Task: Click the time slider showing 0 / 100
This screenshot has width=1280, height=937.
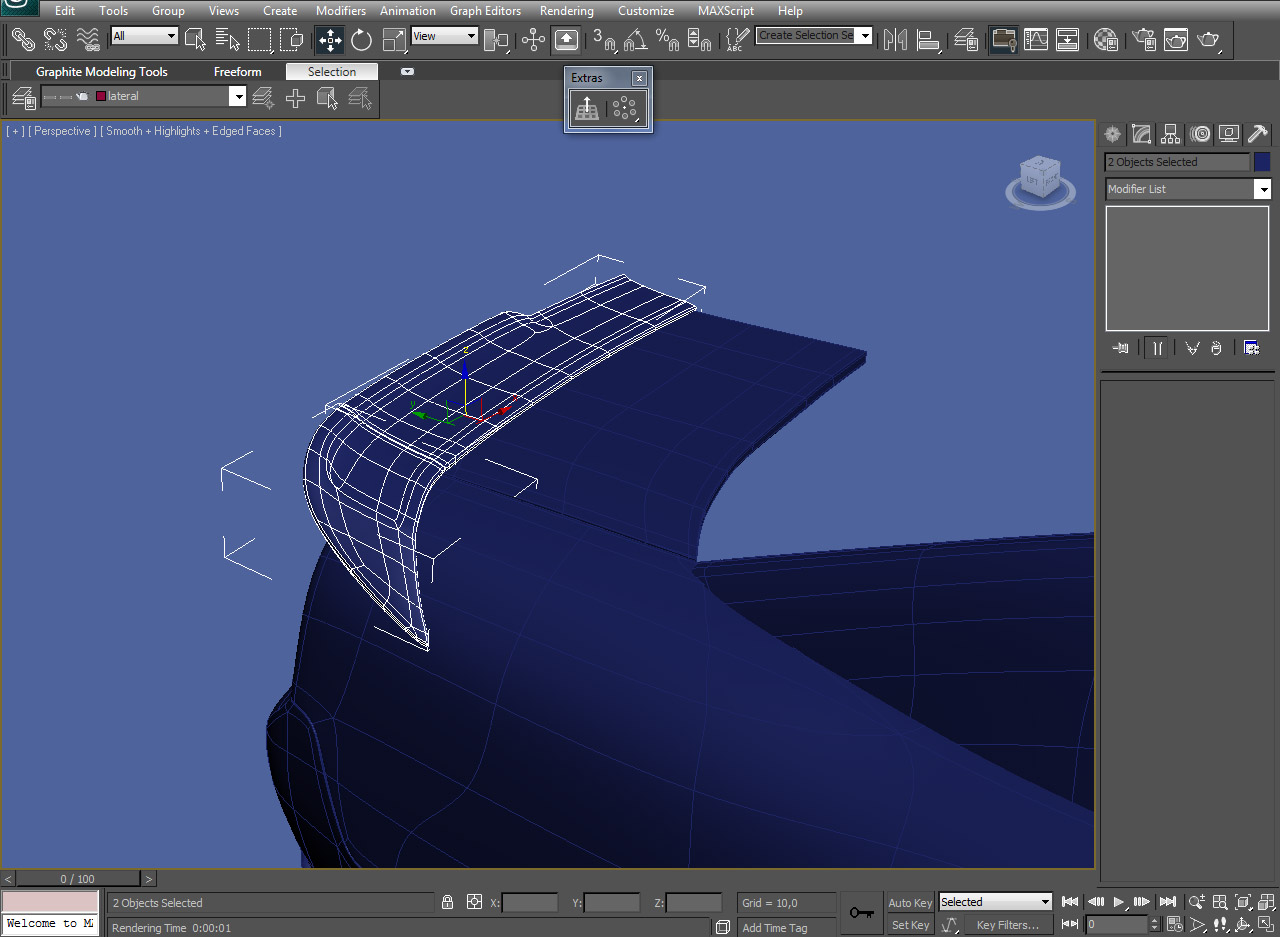Action: pos(77,879)
